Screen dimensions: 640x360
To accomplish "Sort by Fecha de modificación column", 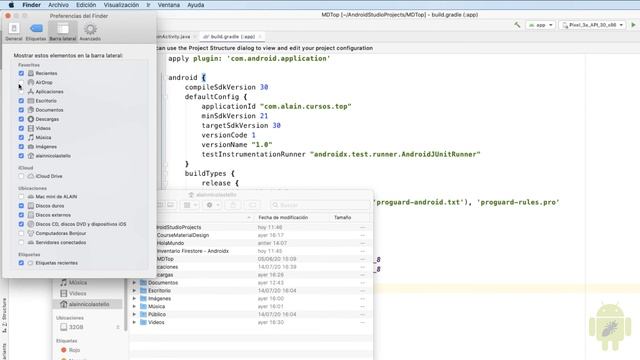I will click(283, 218).
